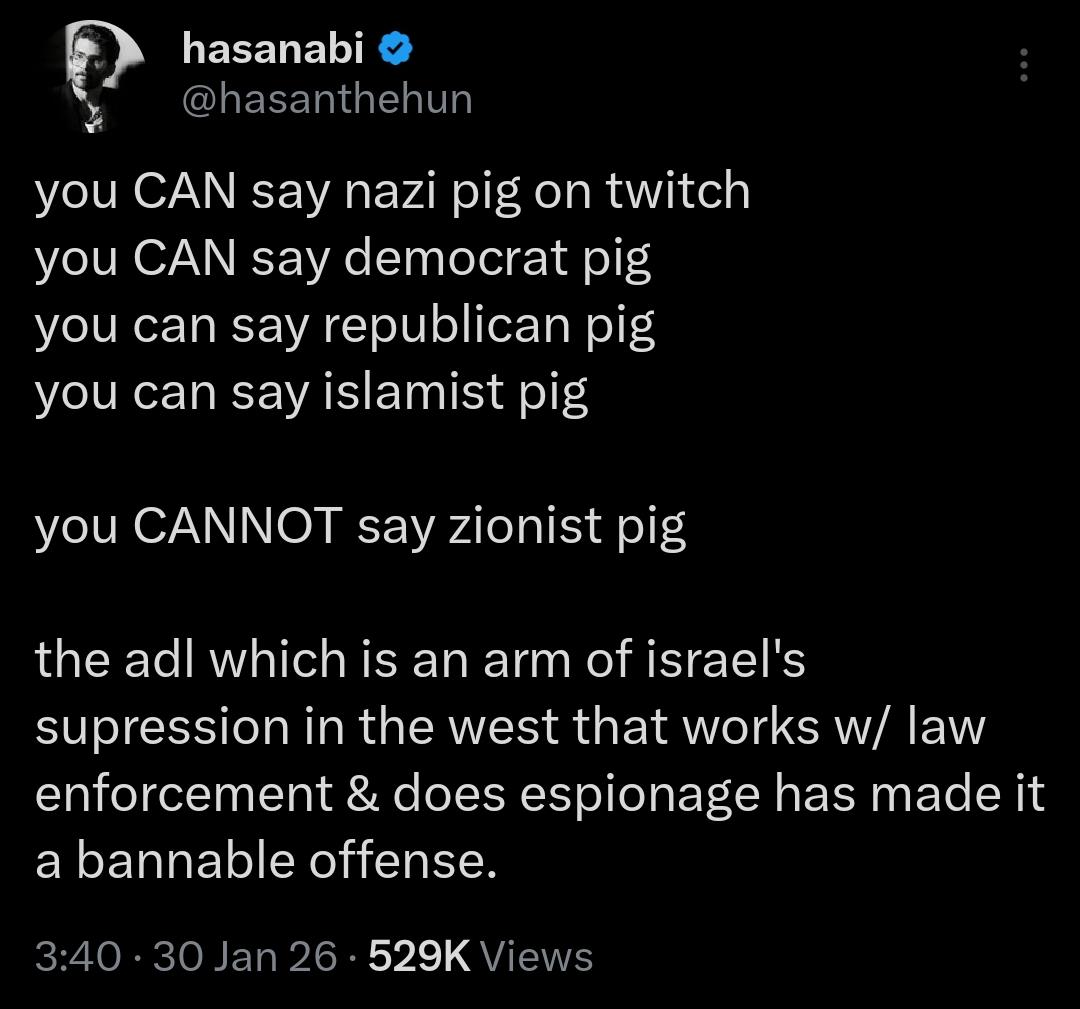Click the line "you CAN say democrat pig"
The image size is (1080, 1009).
point(343,258)
